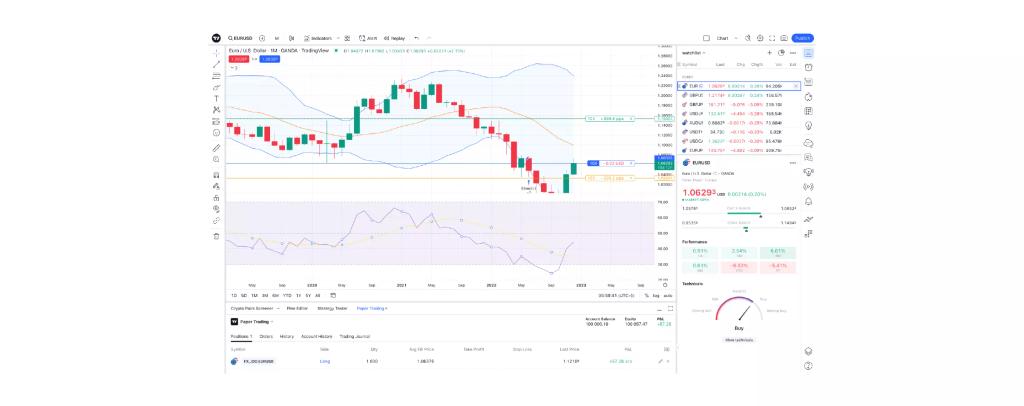The height and width of the screenshot is (406, 1024).
Task: Select the Paper Trading tab
Action: tap(372, 308)
